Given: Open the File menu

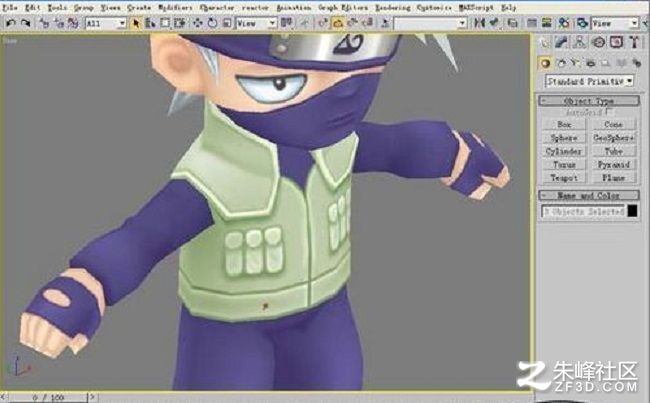Looking at the screenshot, I should (10, 7).
